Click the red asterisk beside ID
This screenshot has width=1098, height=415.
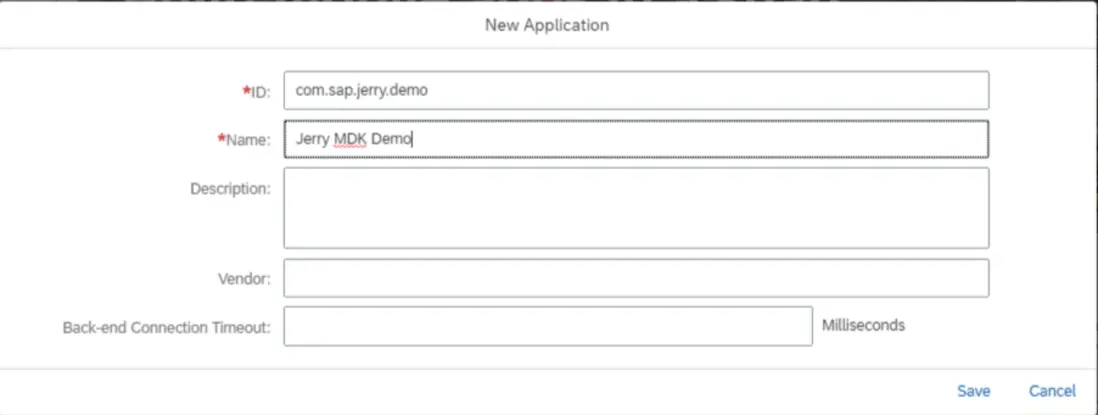246,91
